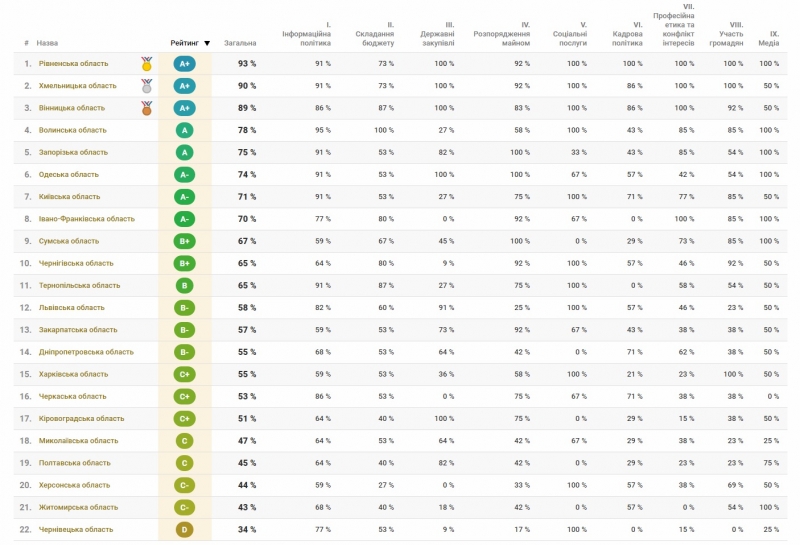Click the Складання бюджету column header
Image resolution: width=800 pixels, height=545 pixels.
[374, 40]
